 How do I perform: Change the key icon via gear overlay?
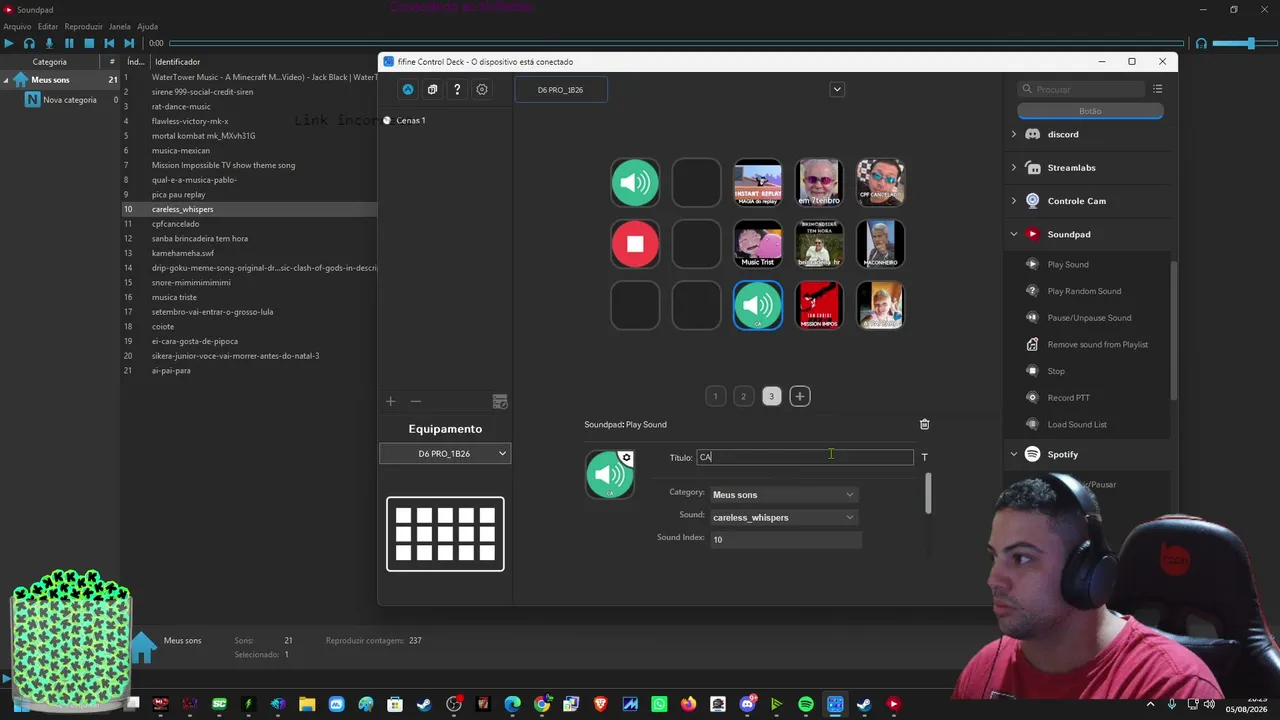coord(626,458)
